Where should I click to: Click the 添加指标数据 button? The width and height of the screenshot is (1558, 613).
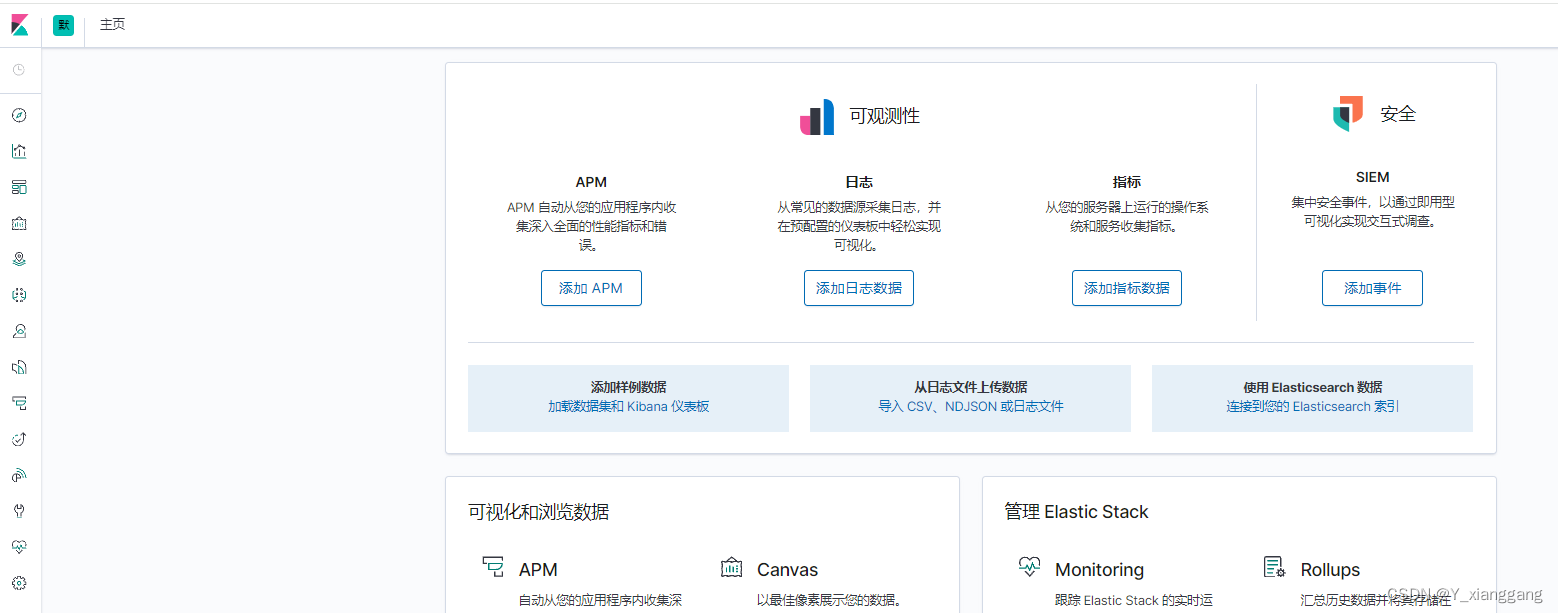[1126, 287]
